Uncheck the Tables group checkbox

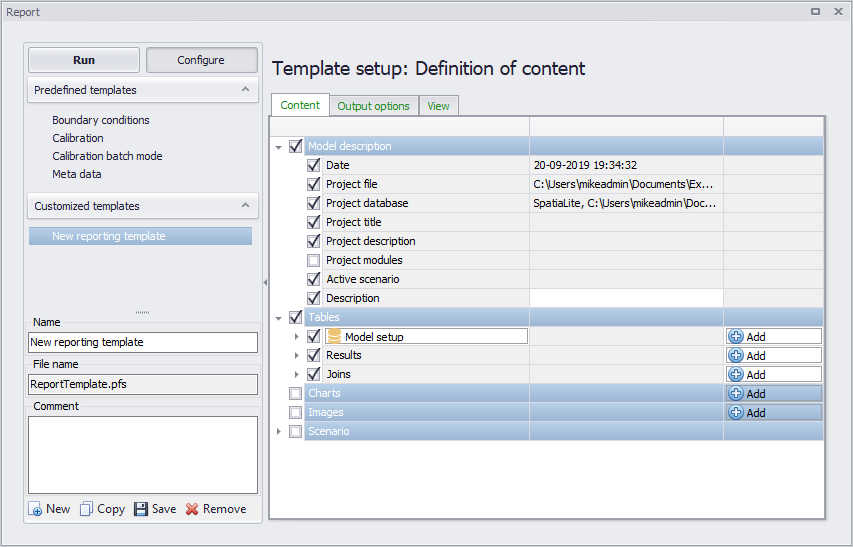[x=295, y=317]
